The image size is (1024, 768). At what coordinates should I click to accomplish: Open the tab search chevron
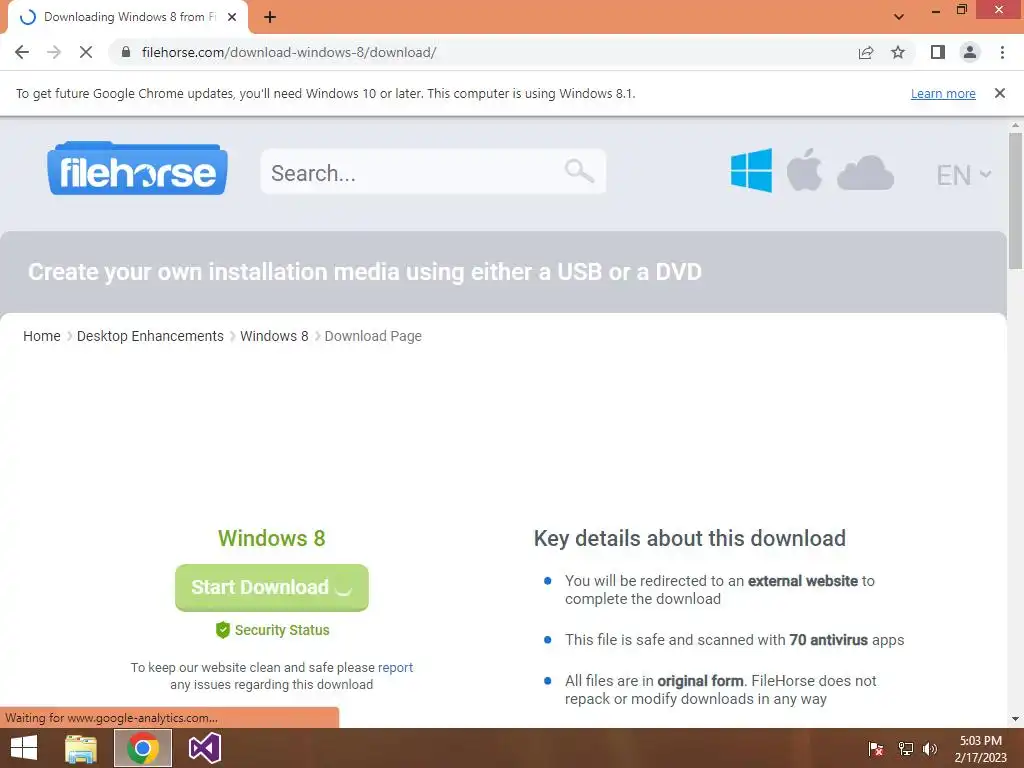click(899, 17)
